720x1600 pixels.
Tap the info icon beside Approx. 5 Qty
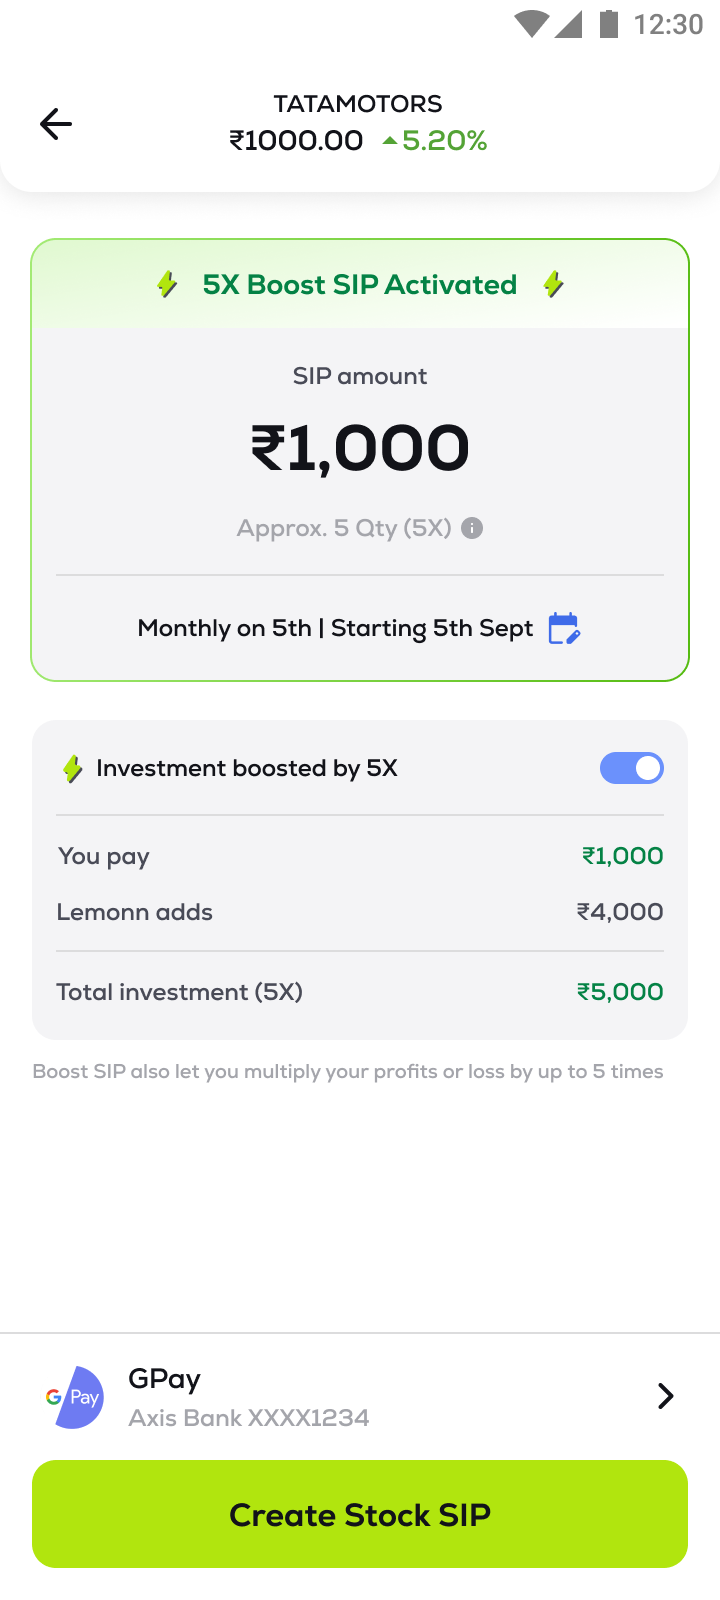472,528
